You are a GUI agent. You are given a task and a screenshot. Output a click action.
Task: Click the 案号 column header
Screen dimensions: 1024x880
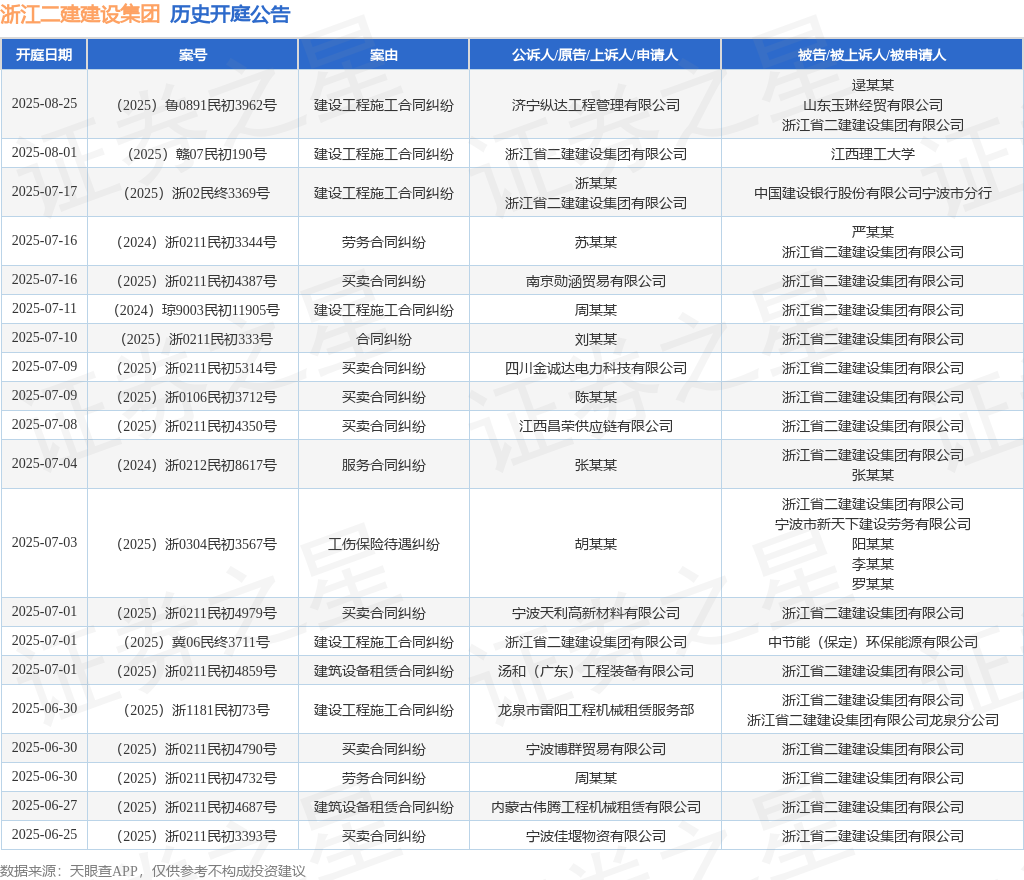coord(193,55)
